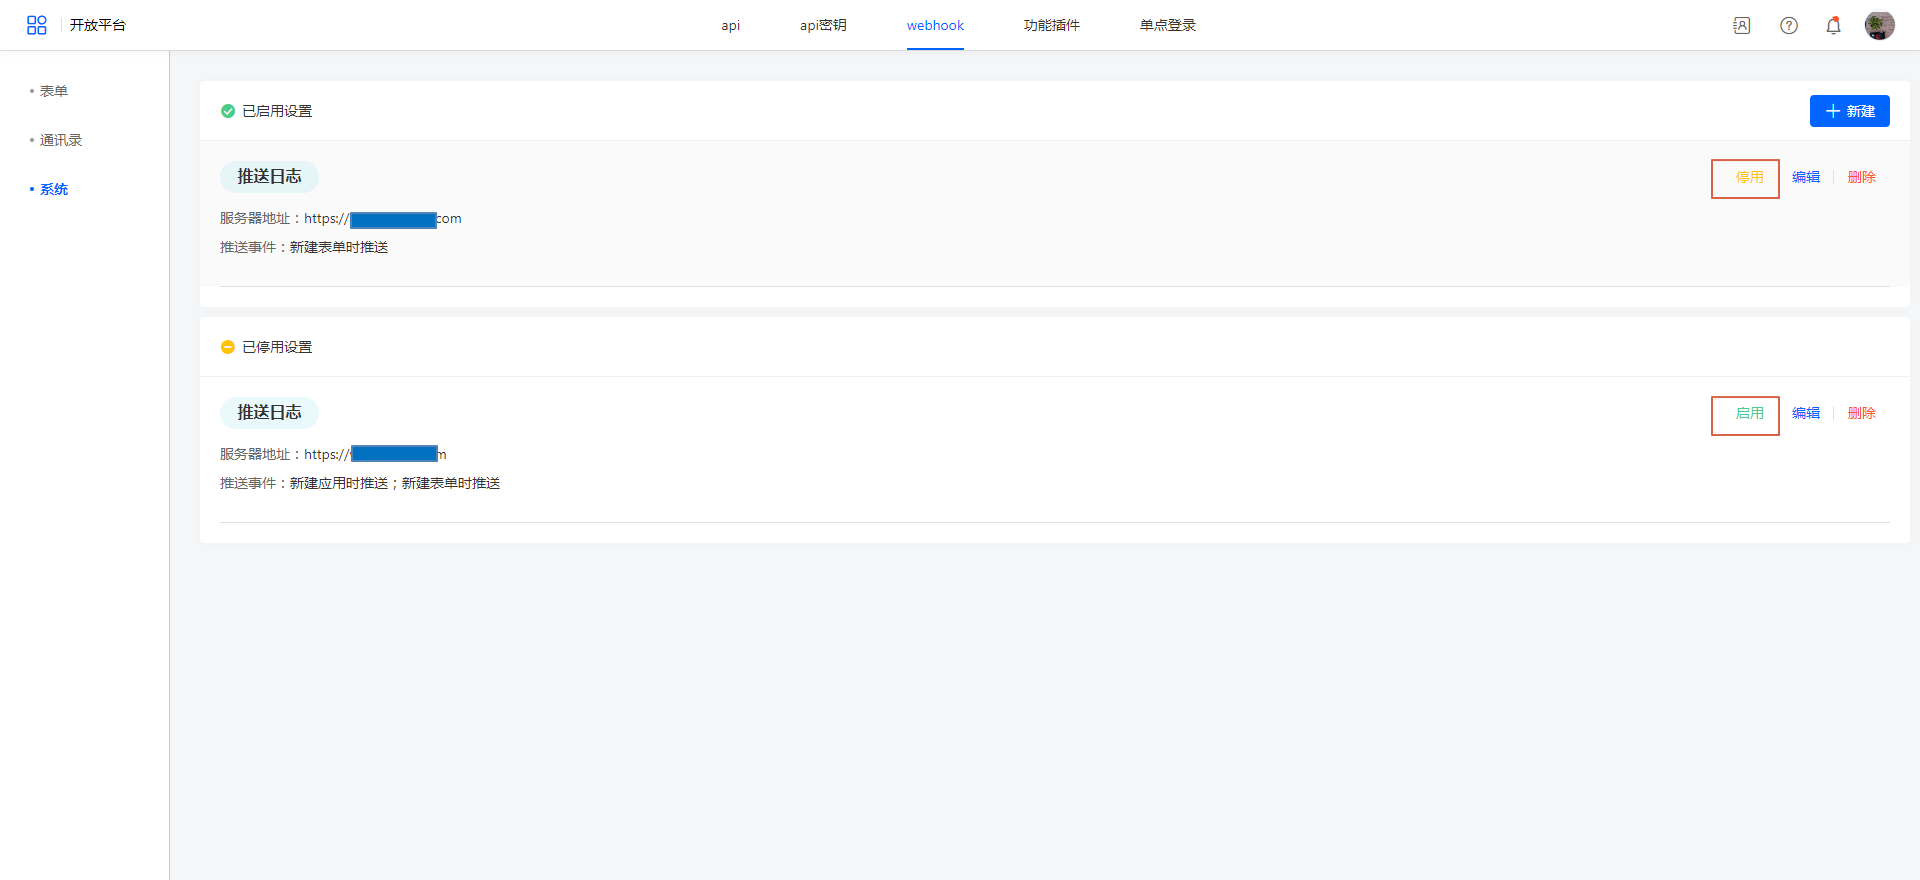This screenshot has width=1920, height=880.
Task: Go to the 单点登录 tab
Action: tap(1167, 26)
